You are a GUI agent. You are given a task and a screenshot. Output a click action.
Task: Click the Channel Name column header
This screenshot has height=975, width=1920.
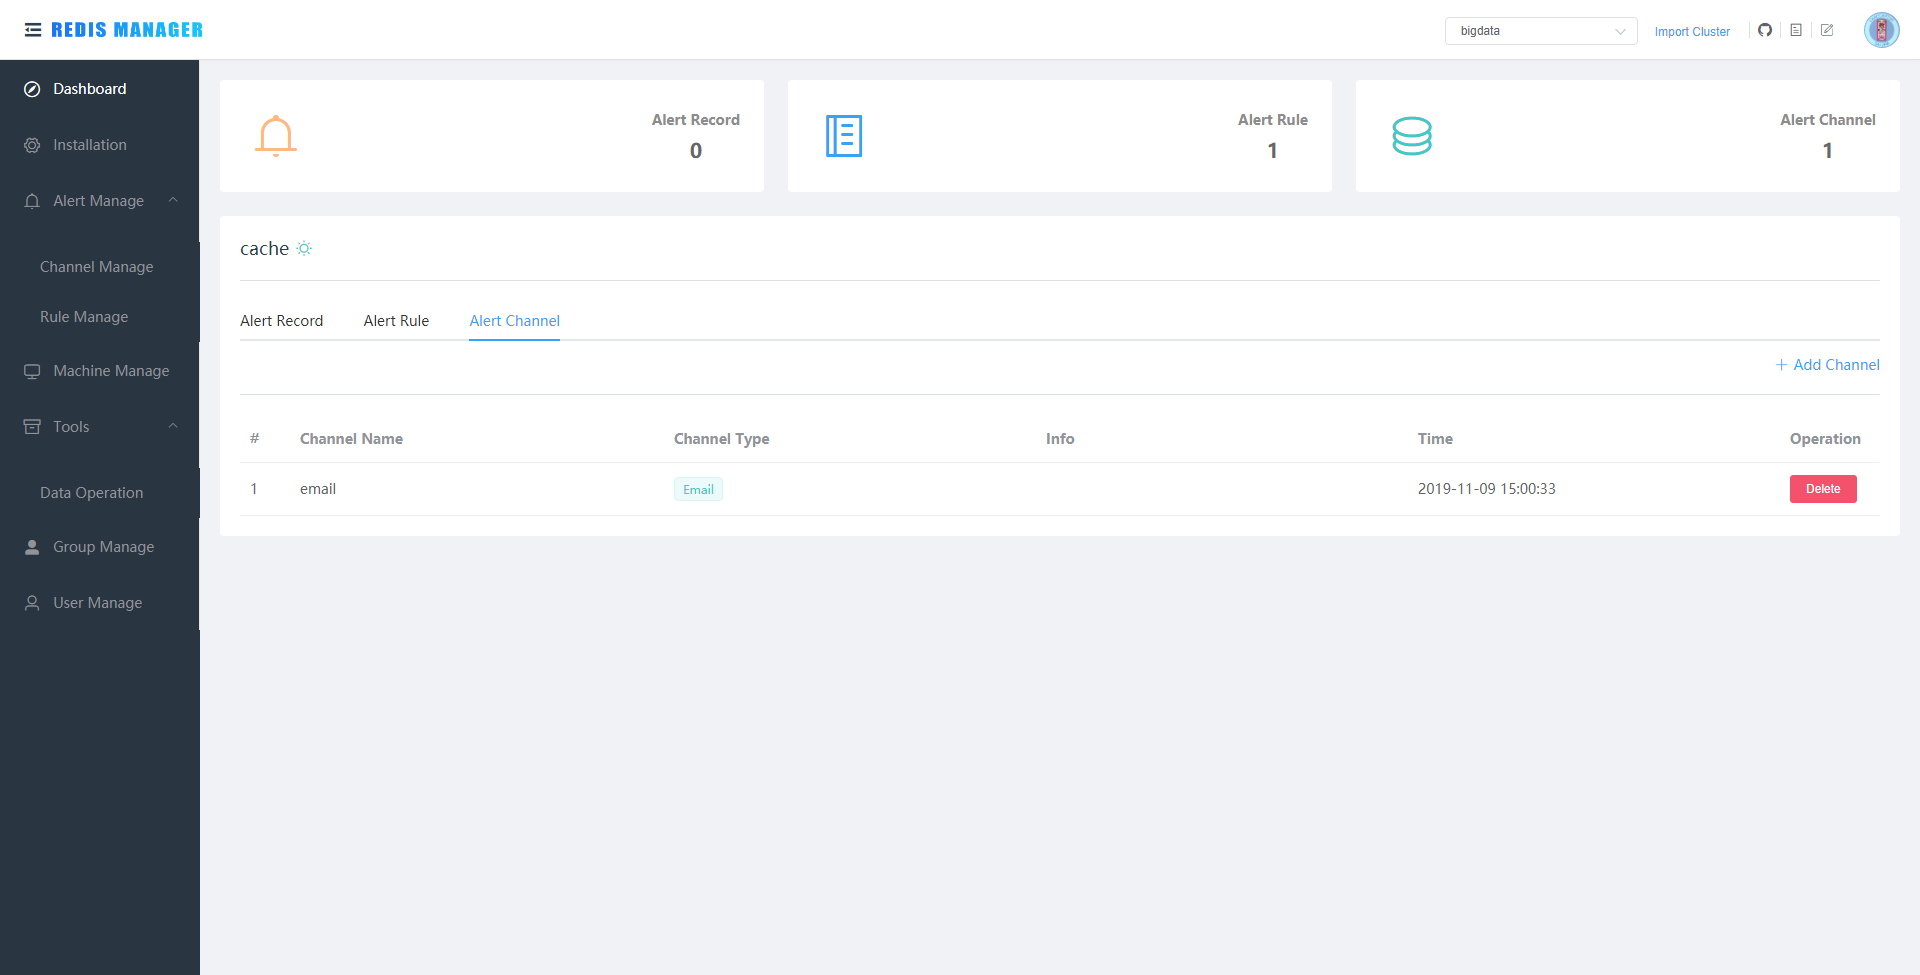pyautogui.click(x=351, y=439)
